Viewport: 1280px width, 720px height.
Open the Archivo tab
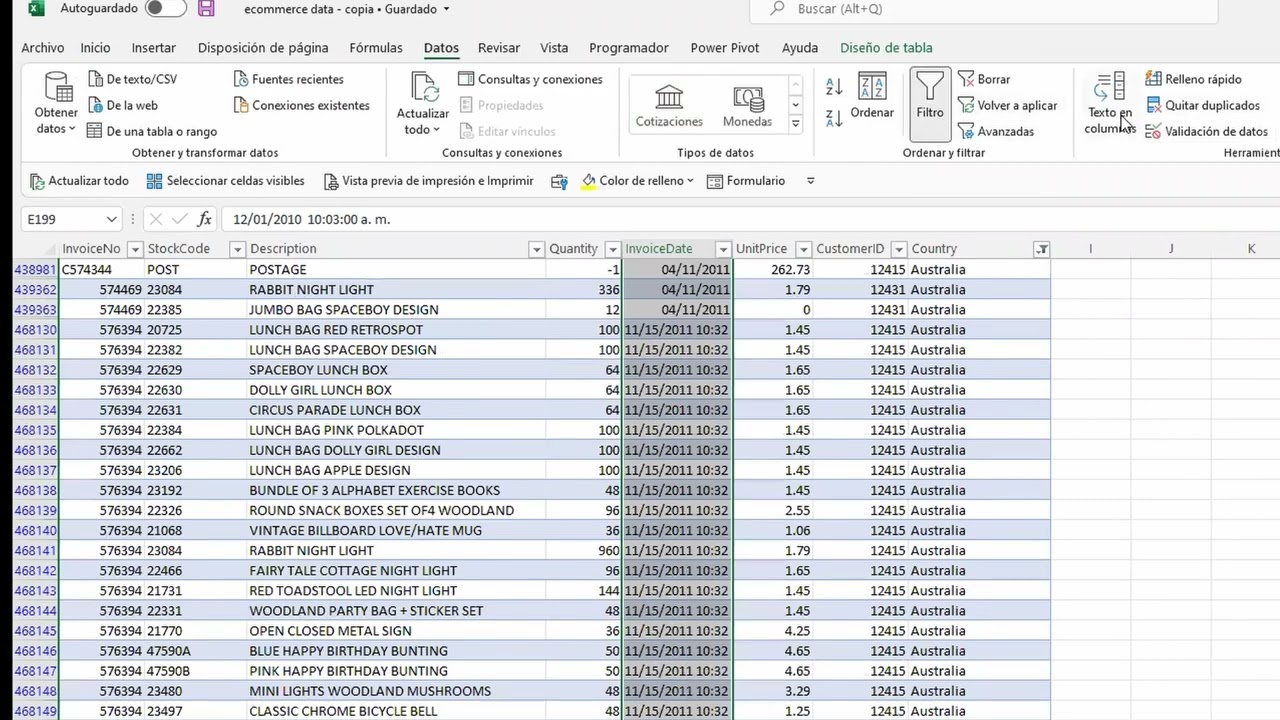click(x=42, y=47)
